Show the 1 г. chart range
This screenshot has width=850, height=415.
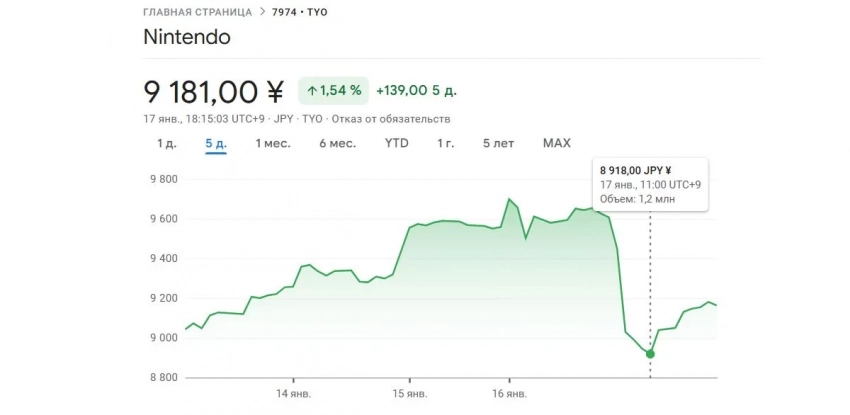pyautogui.click(x=445, y=143)
